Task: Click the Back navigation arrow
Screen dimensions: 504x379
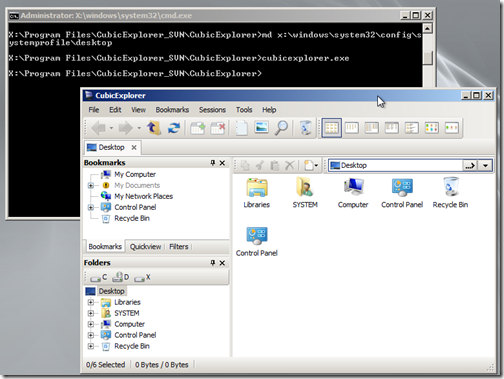Action: [98, 128]
